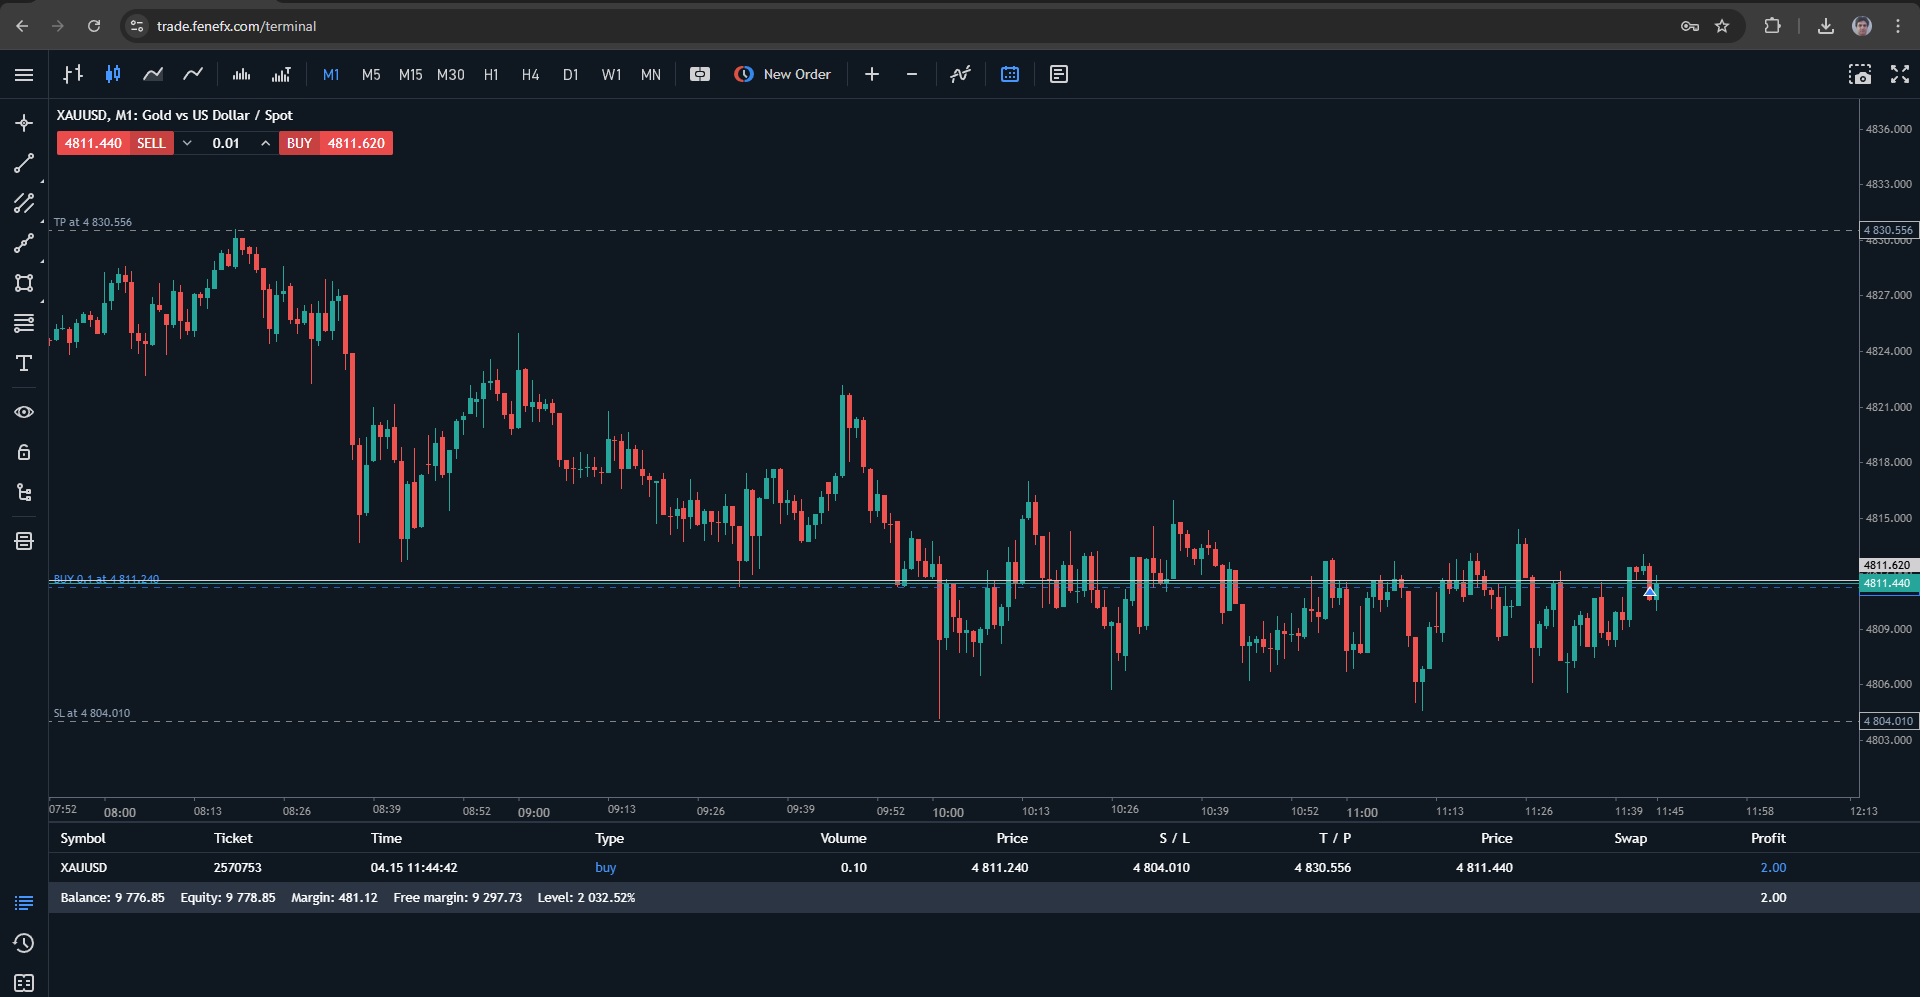Screen dimensions: 1922x997
Task: Open the hamburger main menu
Action: pyautogui.click(x=24, y=74)
